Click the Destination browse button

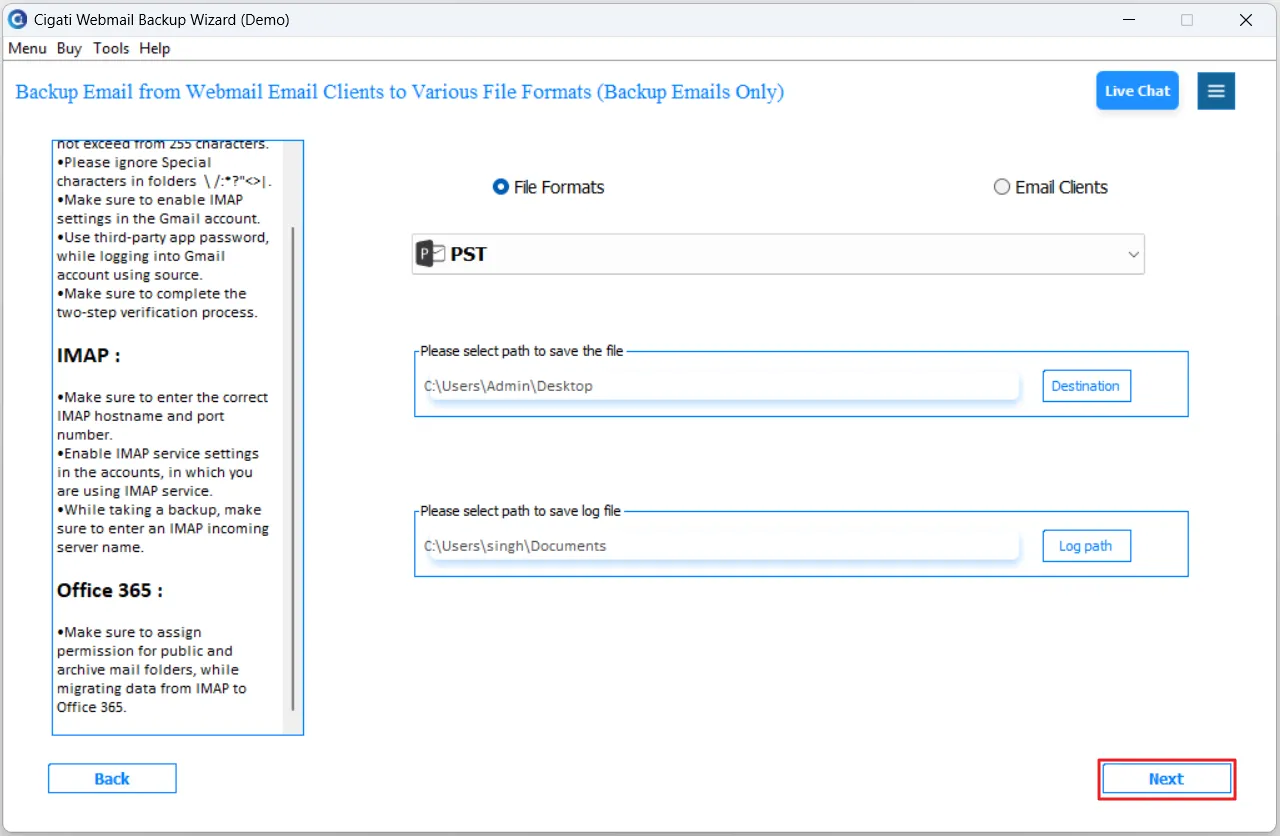click(1086, 386)
